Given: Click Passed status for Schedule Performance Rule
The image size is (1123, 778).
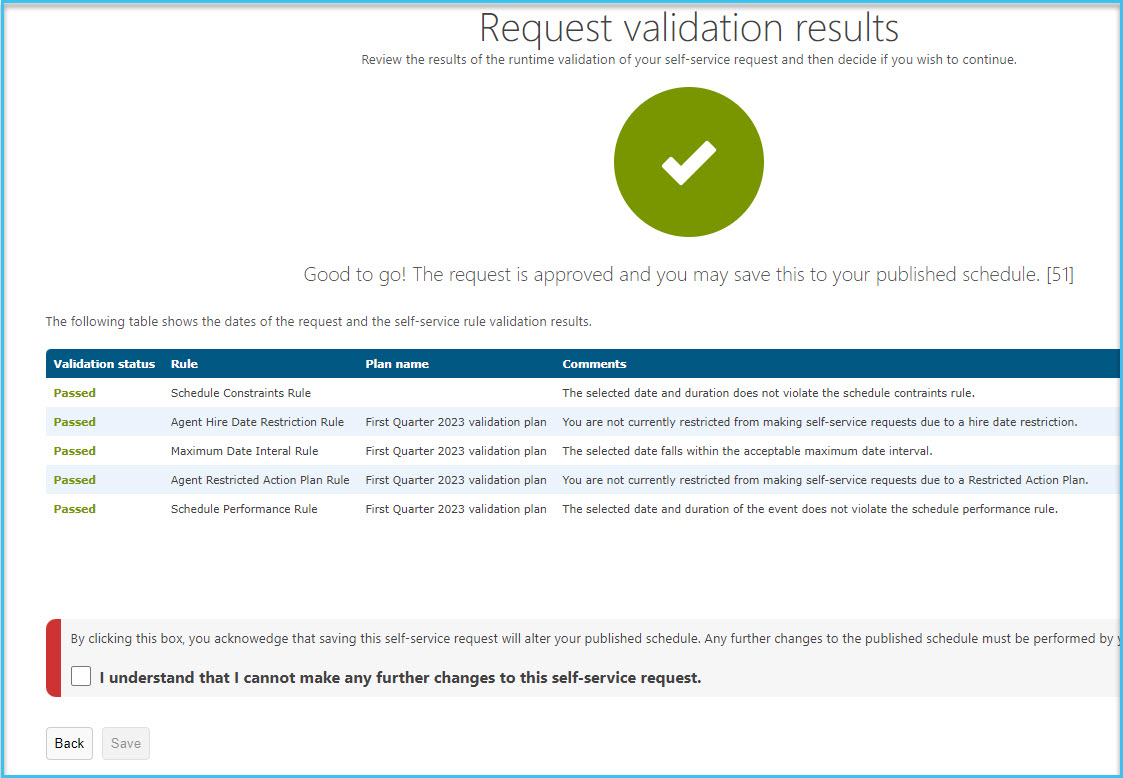Looking at the screenshot, I should pos(74,509).
